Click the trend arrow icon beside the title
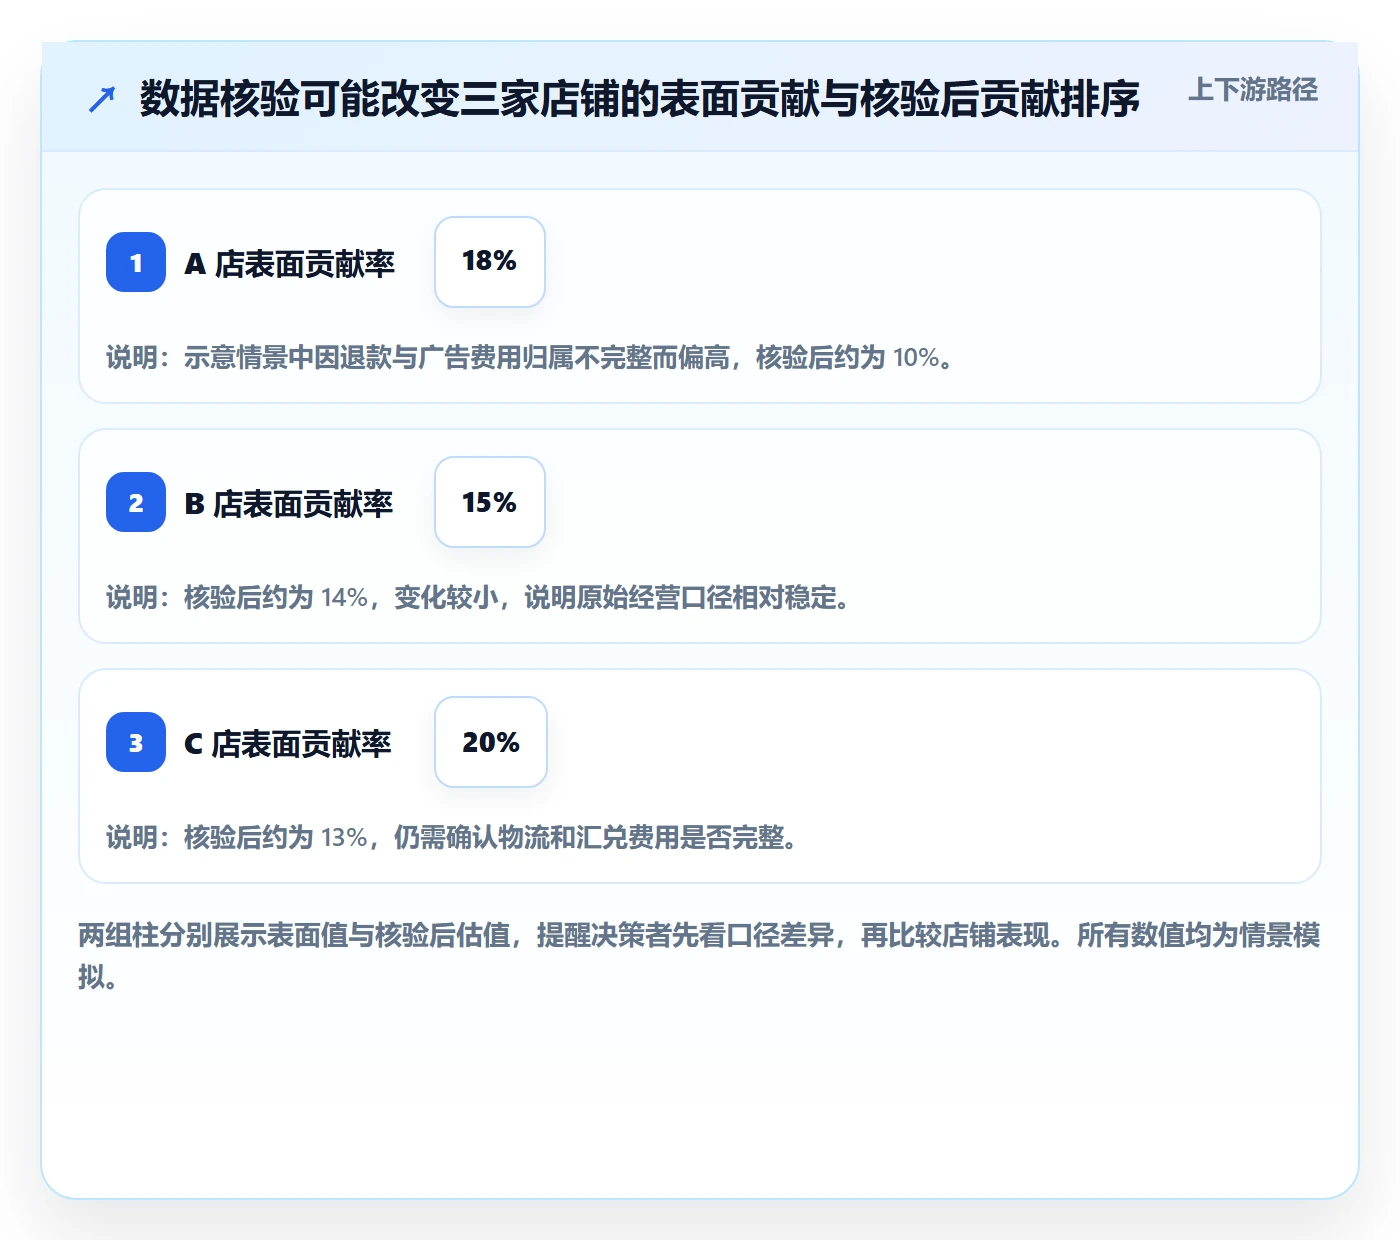The image size is (1400, 1240). (102, 99)
